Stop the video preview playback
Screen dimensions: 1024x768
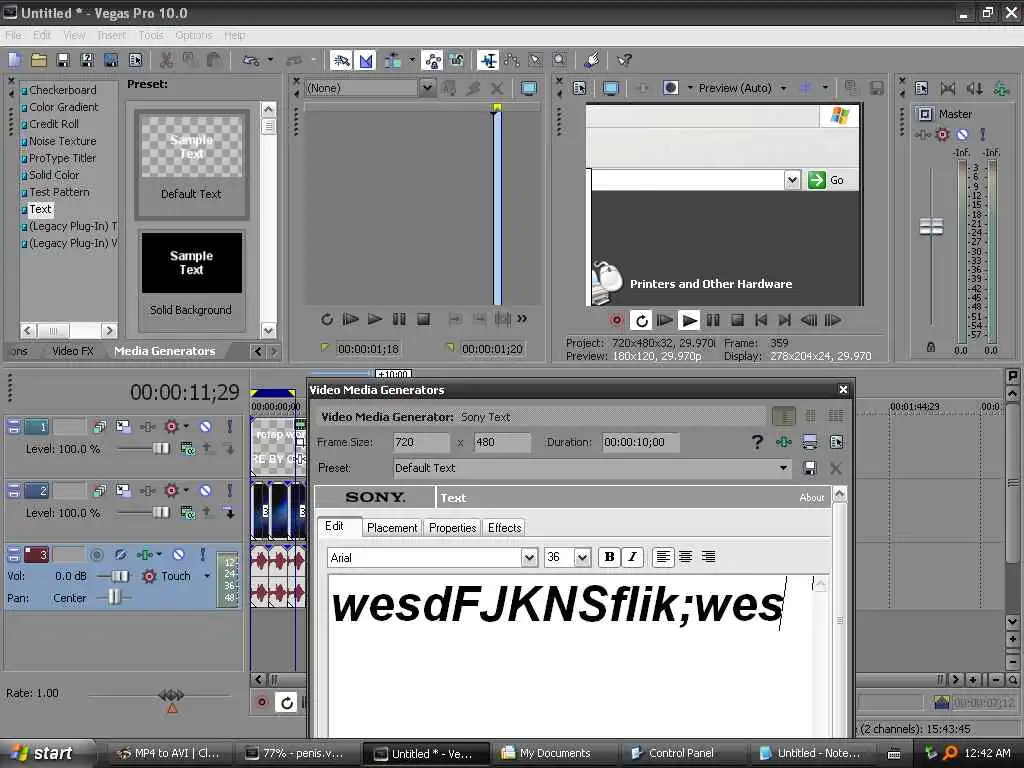(x=737, y=320)
